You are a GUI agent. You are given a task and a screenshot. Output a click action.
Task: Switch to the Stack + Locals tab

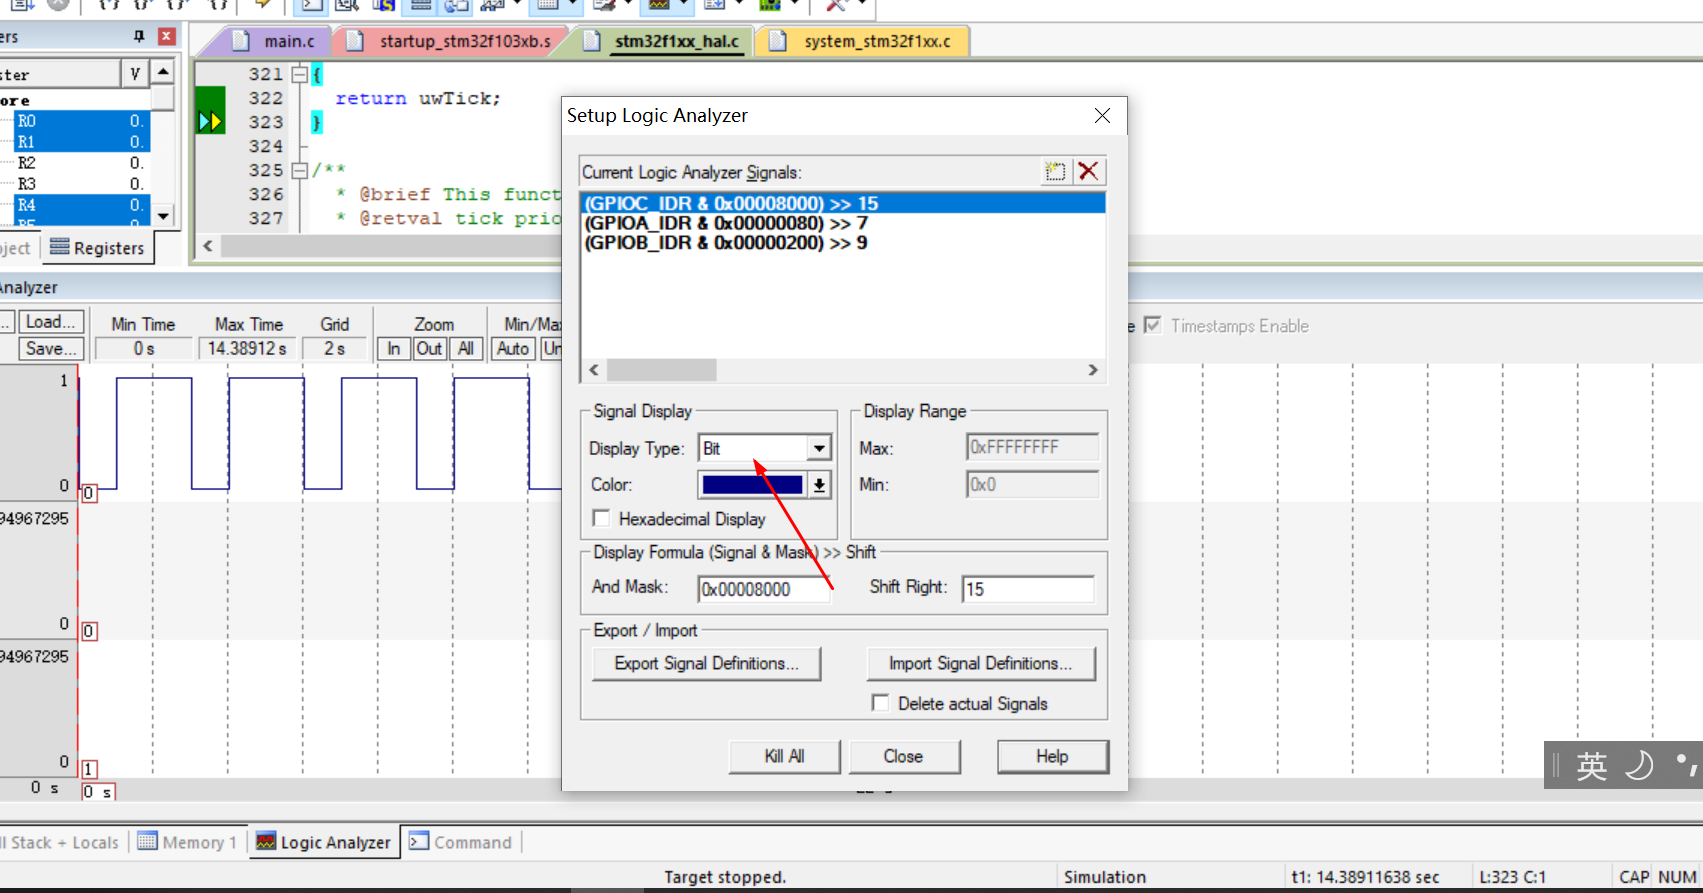(62, 842)
